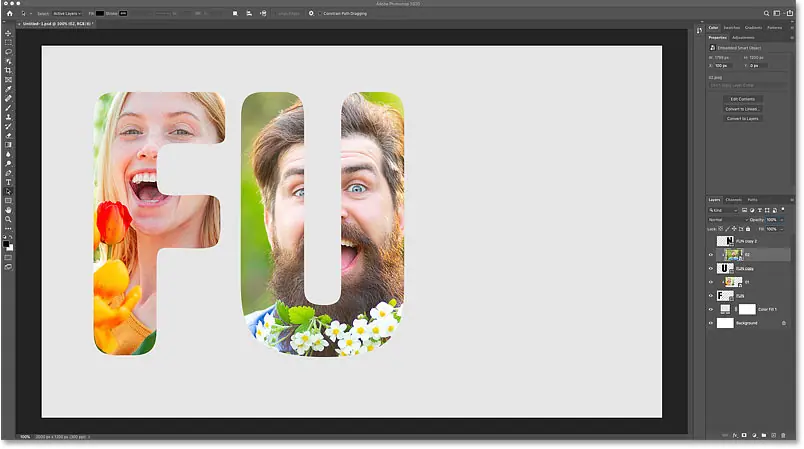This screenshot has height=449, width=804.
Task: Enable Constrain Path Dragging checkbox
Action: coord(322,14)
